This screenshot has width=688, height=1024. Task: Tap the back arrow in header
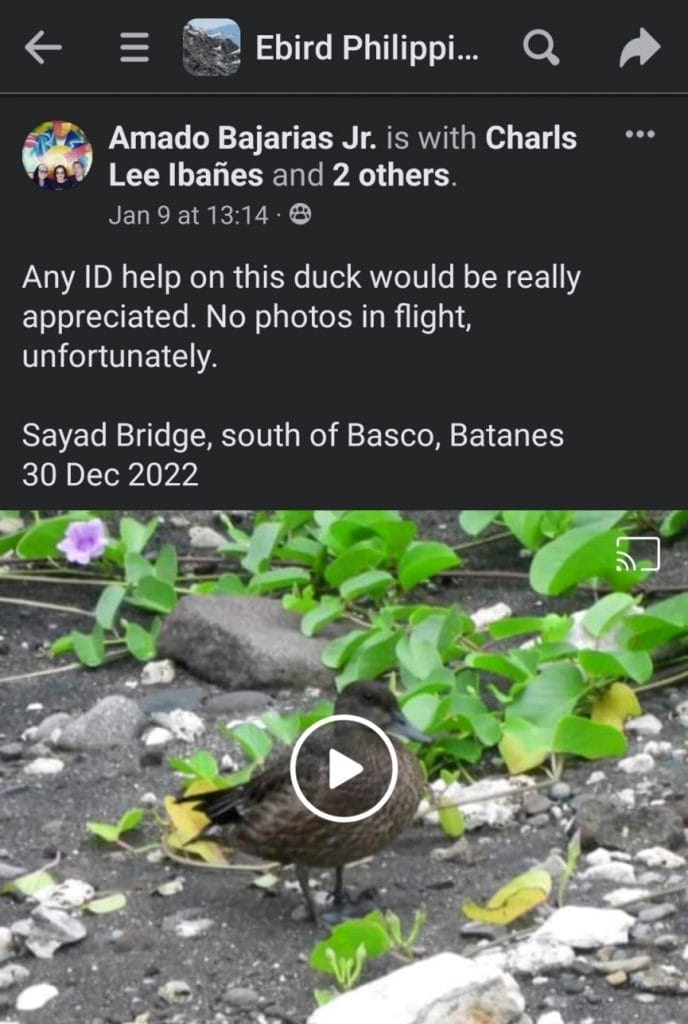tap(43, 47)
